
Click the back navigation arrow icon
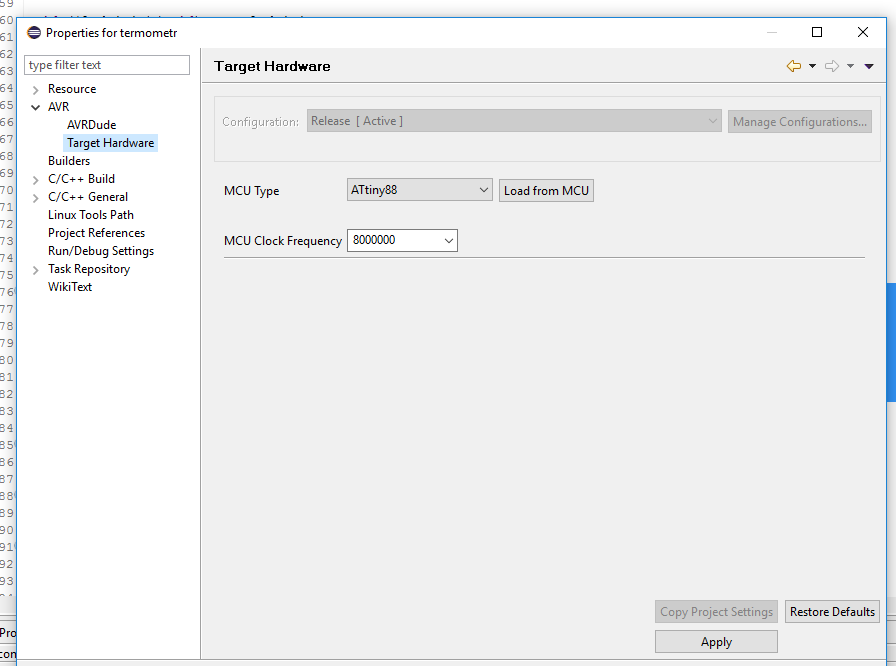coord(794,66)
